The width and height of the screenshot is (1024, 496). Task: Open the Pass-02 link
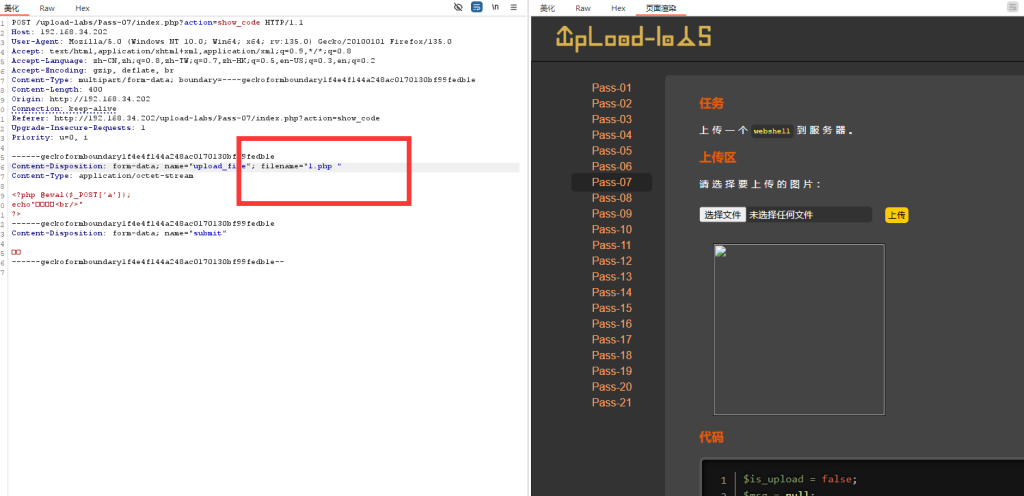click(x=611, y=104)
